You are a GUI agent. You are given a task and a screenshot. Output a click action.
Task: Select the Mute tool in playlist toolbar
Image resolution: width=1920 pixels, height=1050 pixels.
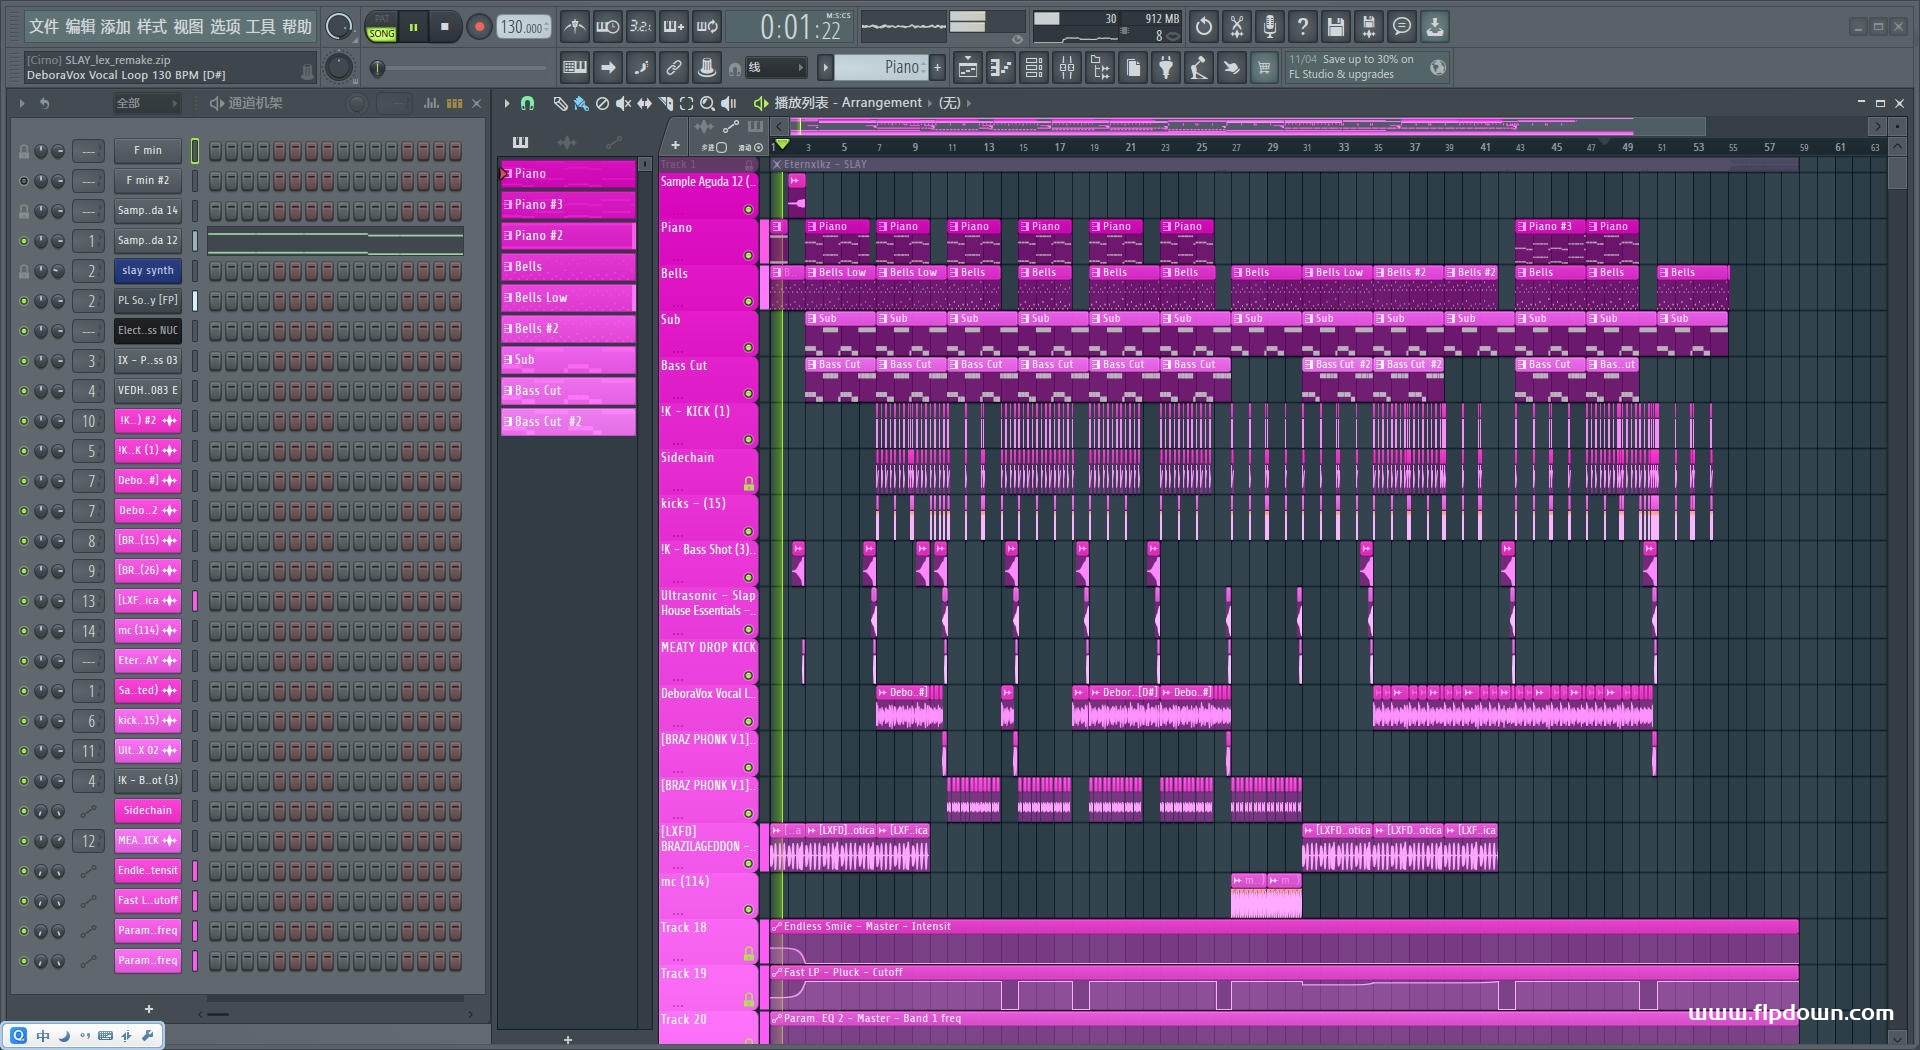pyautogui.click(x=623, y=103)
